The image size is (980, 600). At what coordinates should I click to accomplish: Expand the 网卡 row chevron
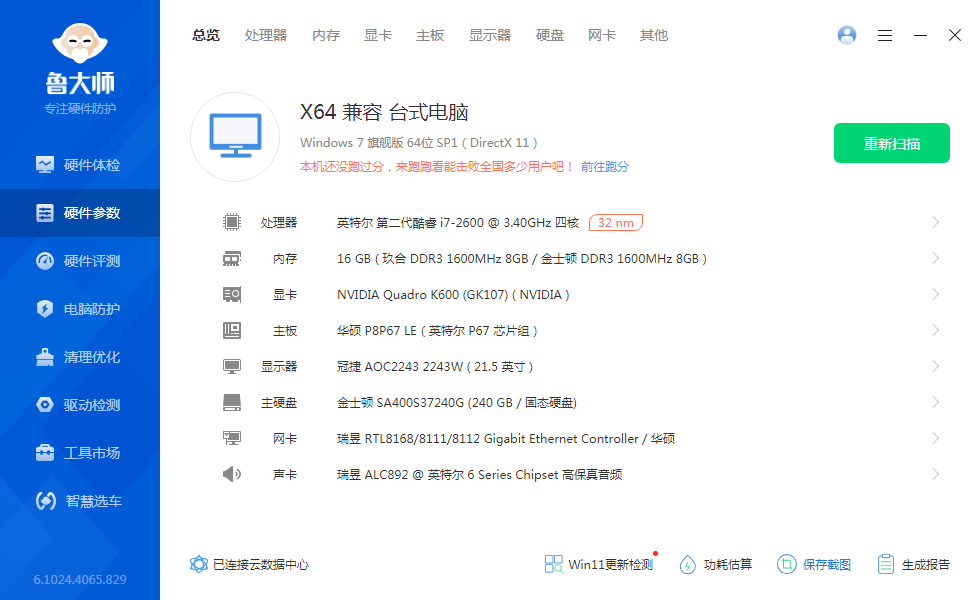tap(936, 438)
